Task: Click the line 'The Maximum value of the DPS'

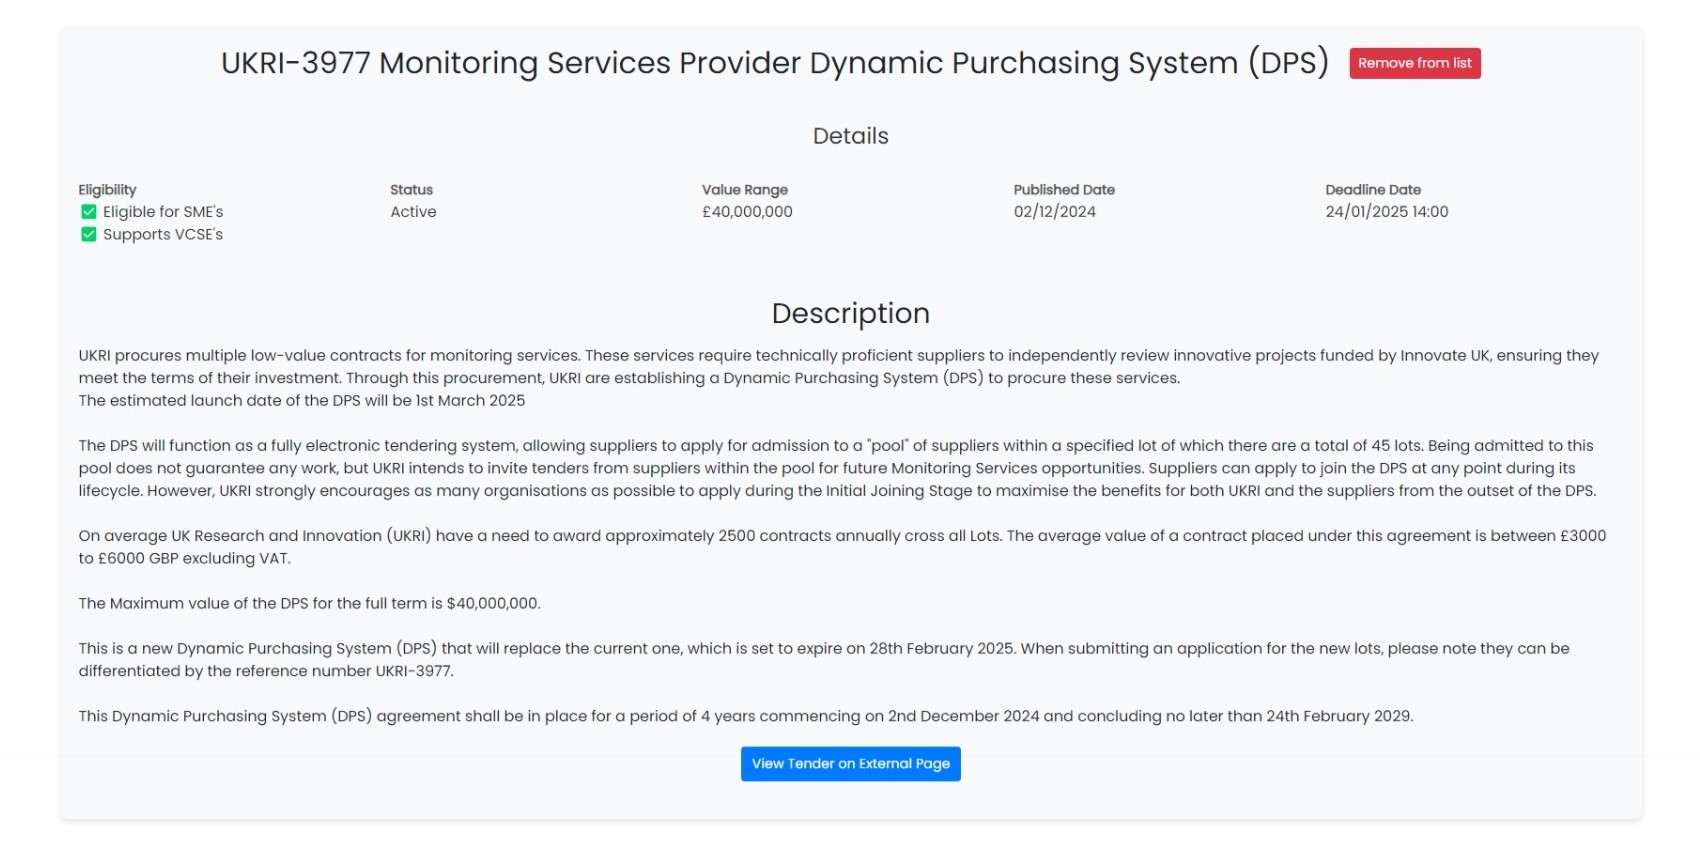Action: [x=310, y=604]
